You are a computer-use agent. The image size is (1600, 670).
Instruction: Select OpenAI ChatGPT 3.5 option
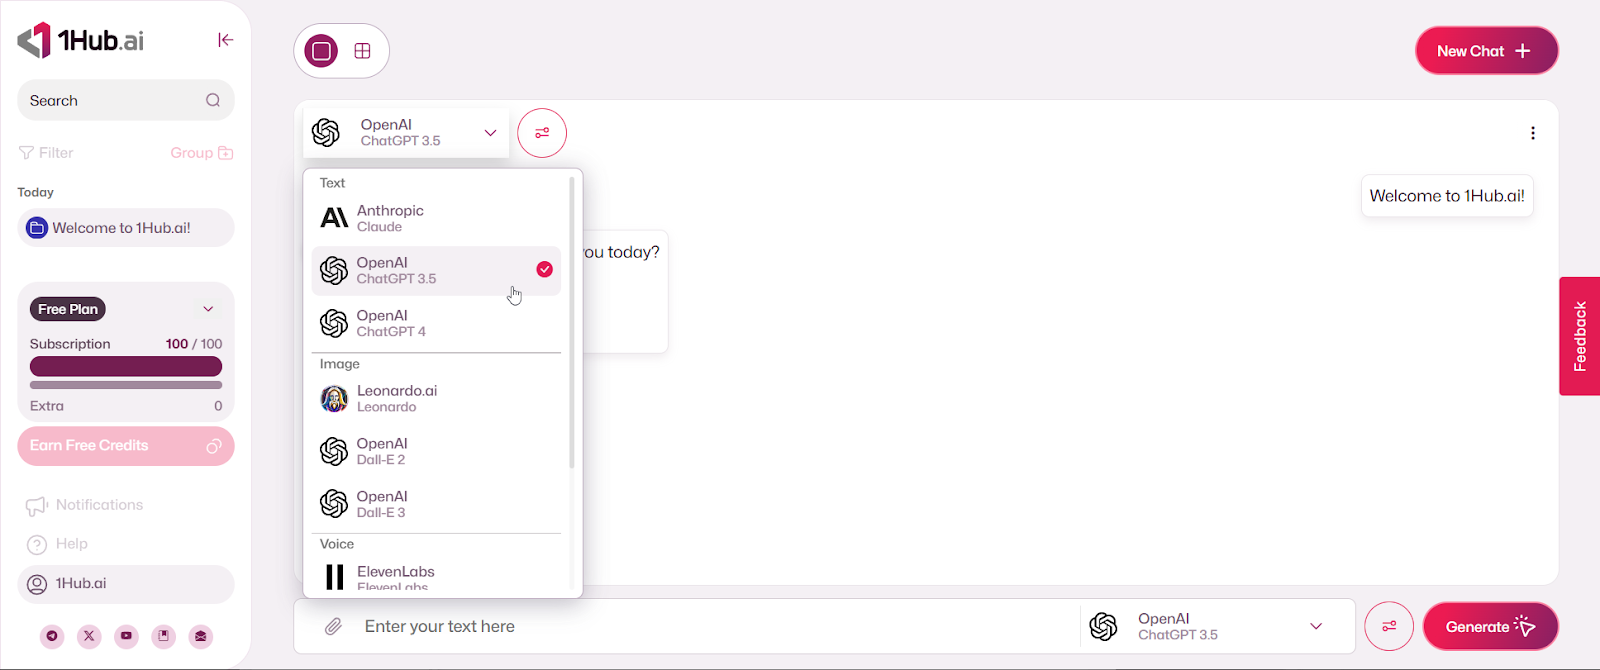coord(436,271)
